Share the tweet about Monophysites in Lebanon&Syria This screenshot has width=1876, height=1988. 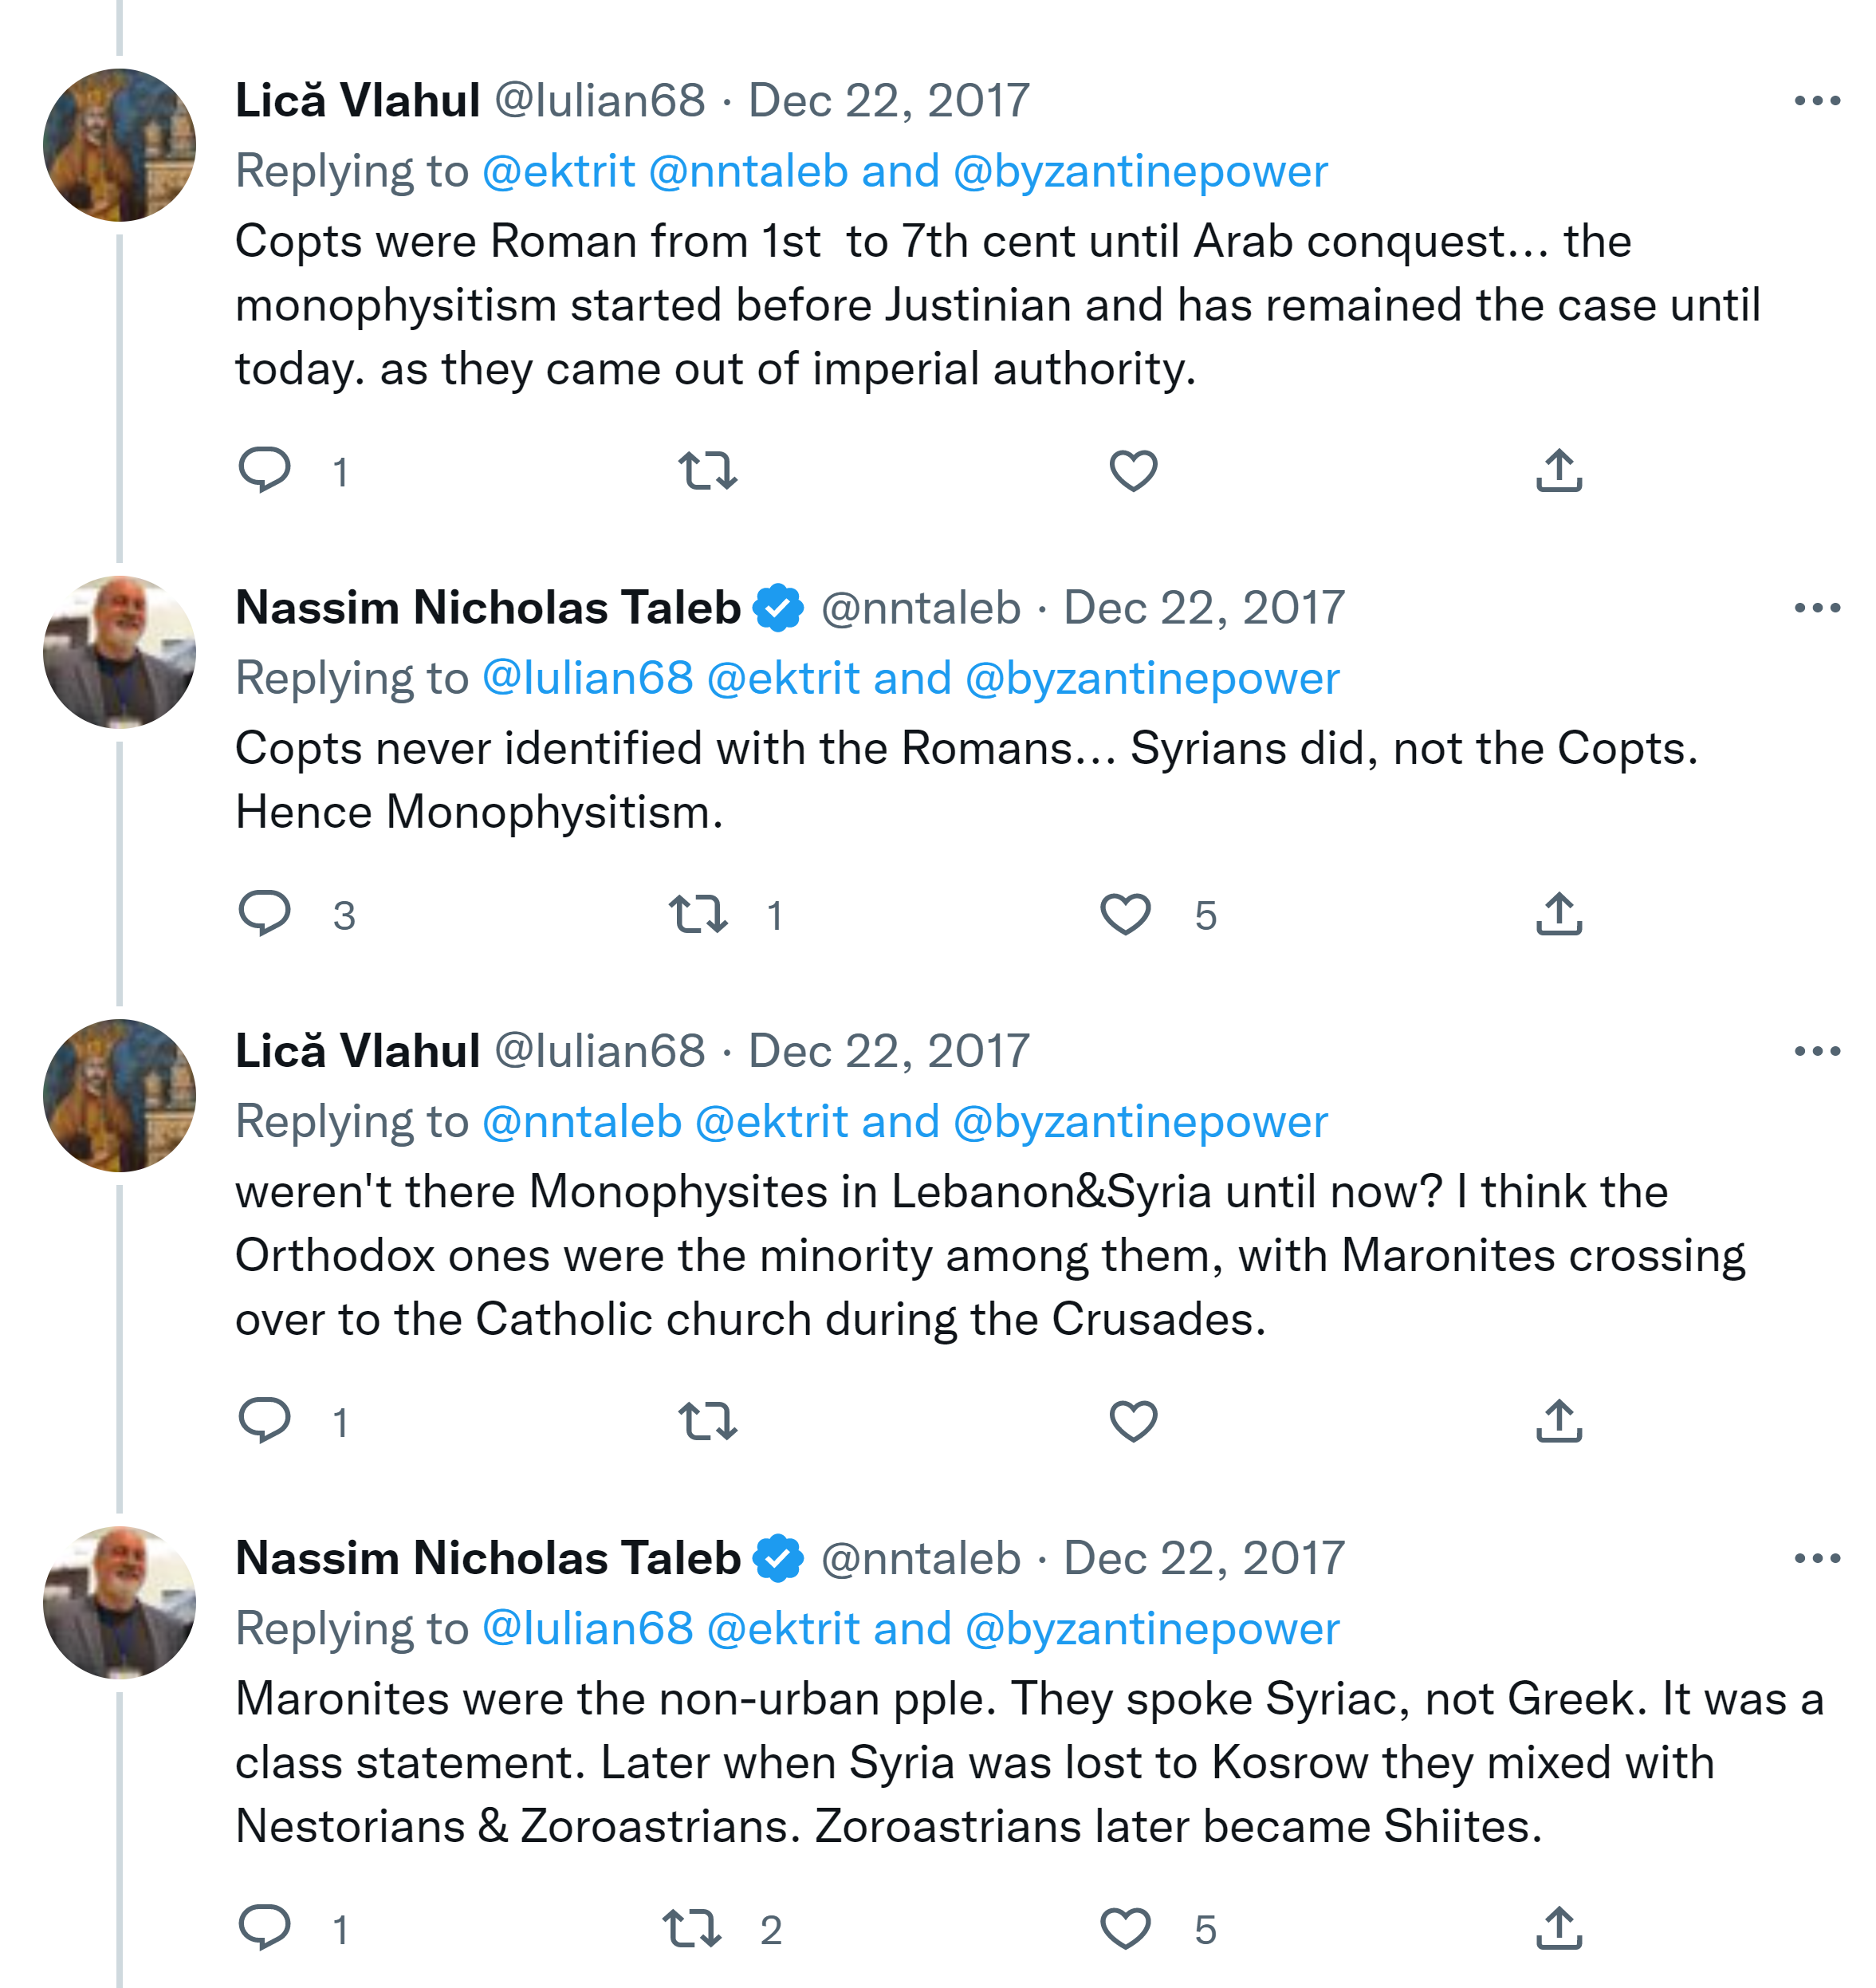(x=1559, y=1421)
